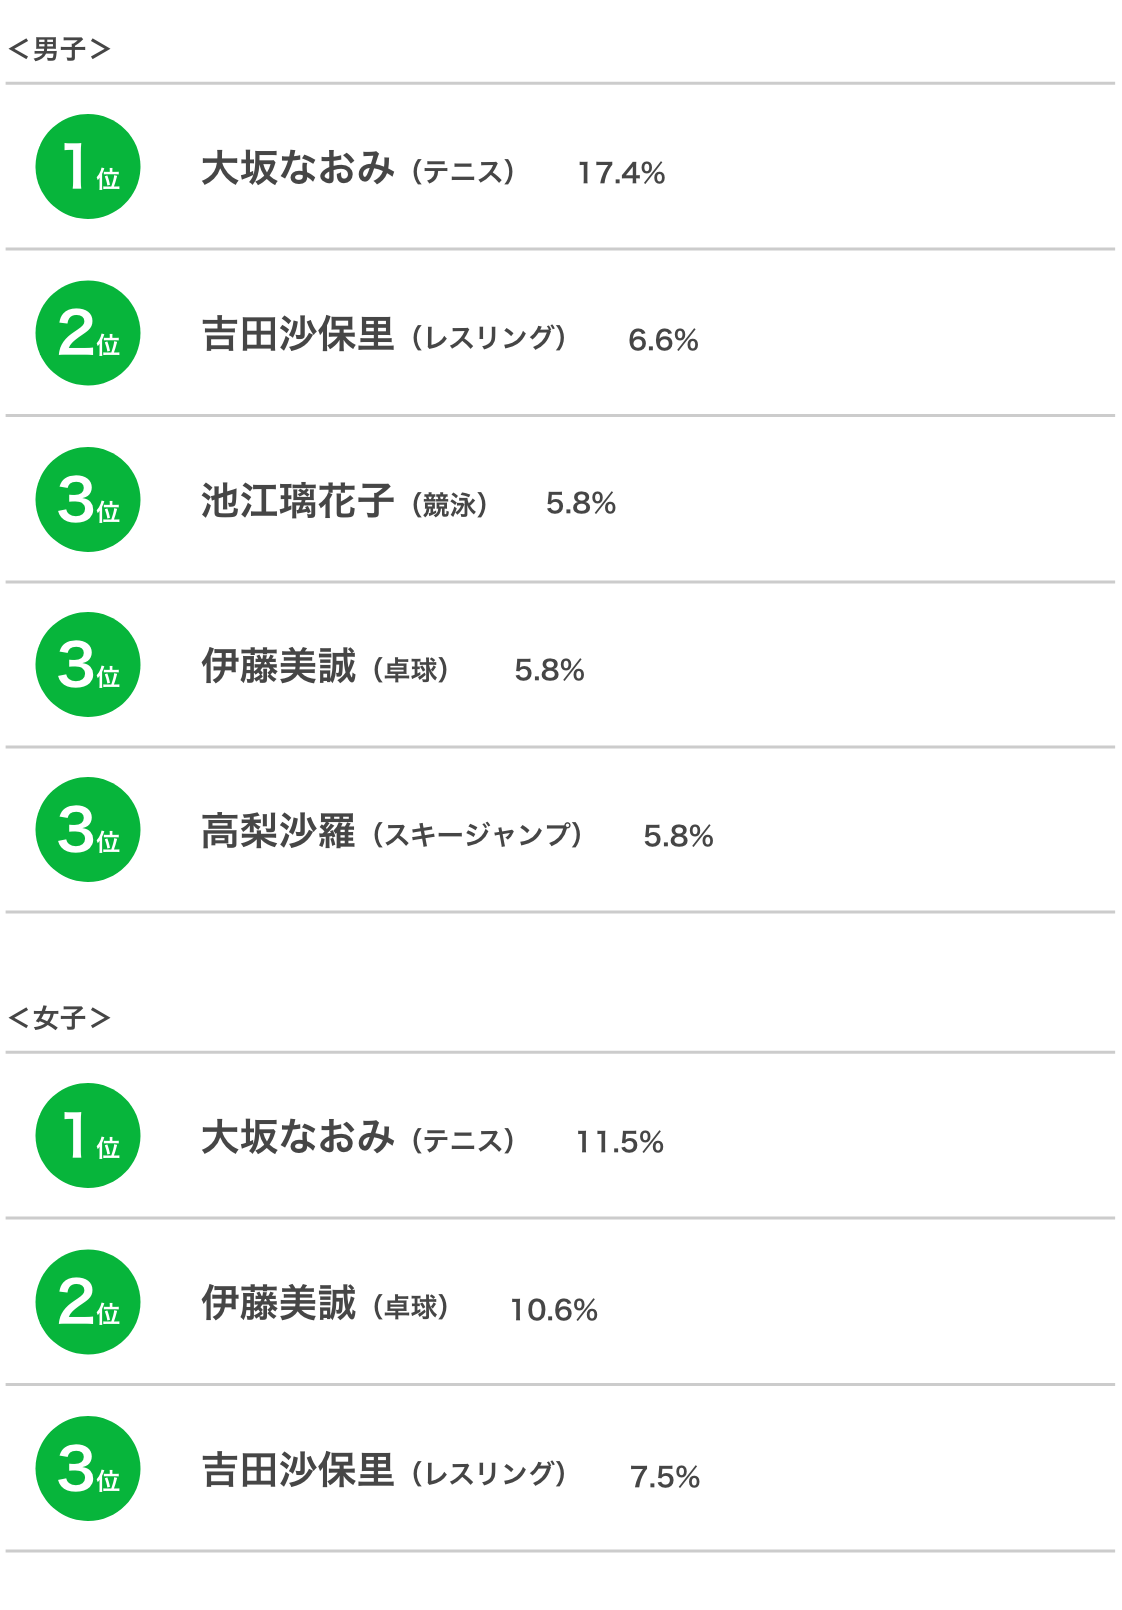Click the 3位 badge beside 高梨沙羅
1122x1610 pixels.
tap(88, 829)
